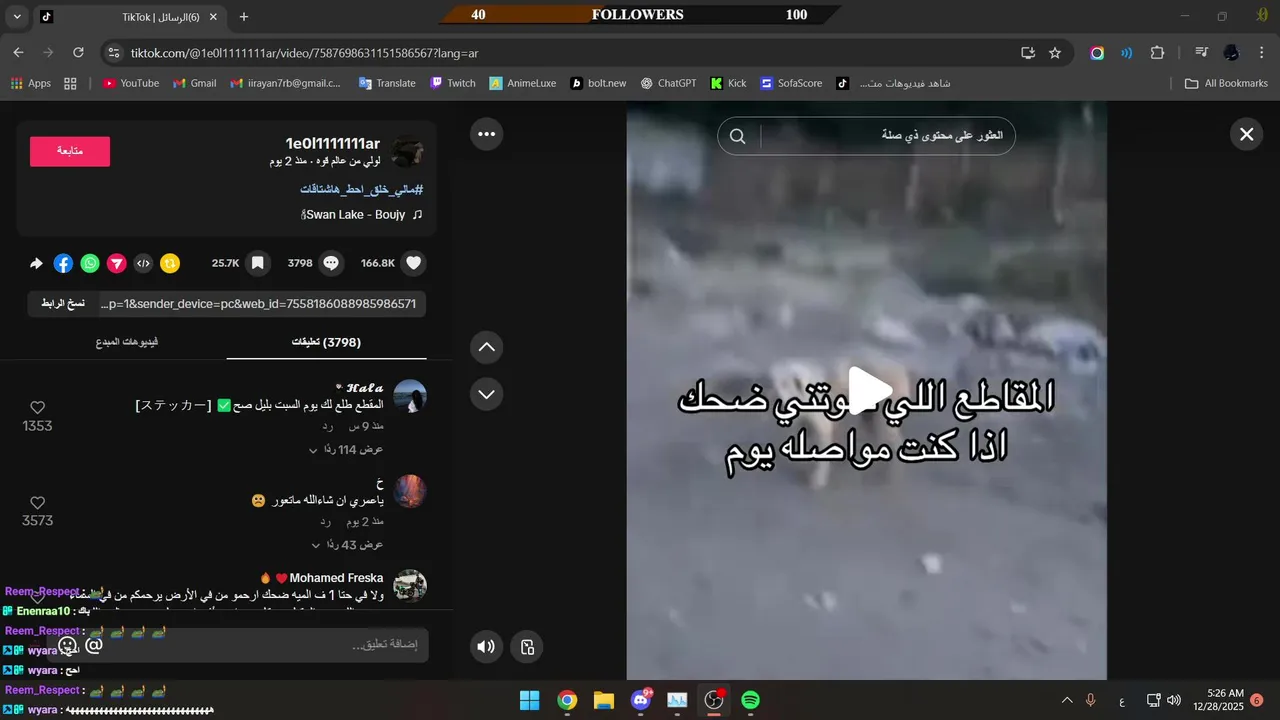This screenshot has height=720, width=1280.
Task: Switch to the تعليقات (3798) comments tab
Action: (326, 342)
